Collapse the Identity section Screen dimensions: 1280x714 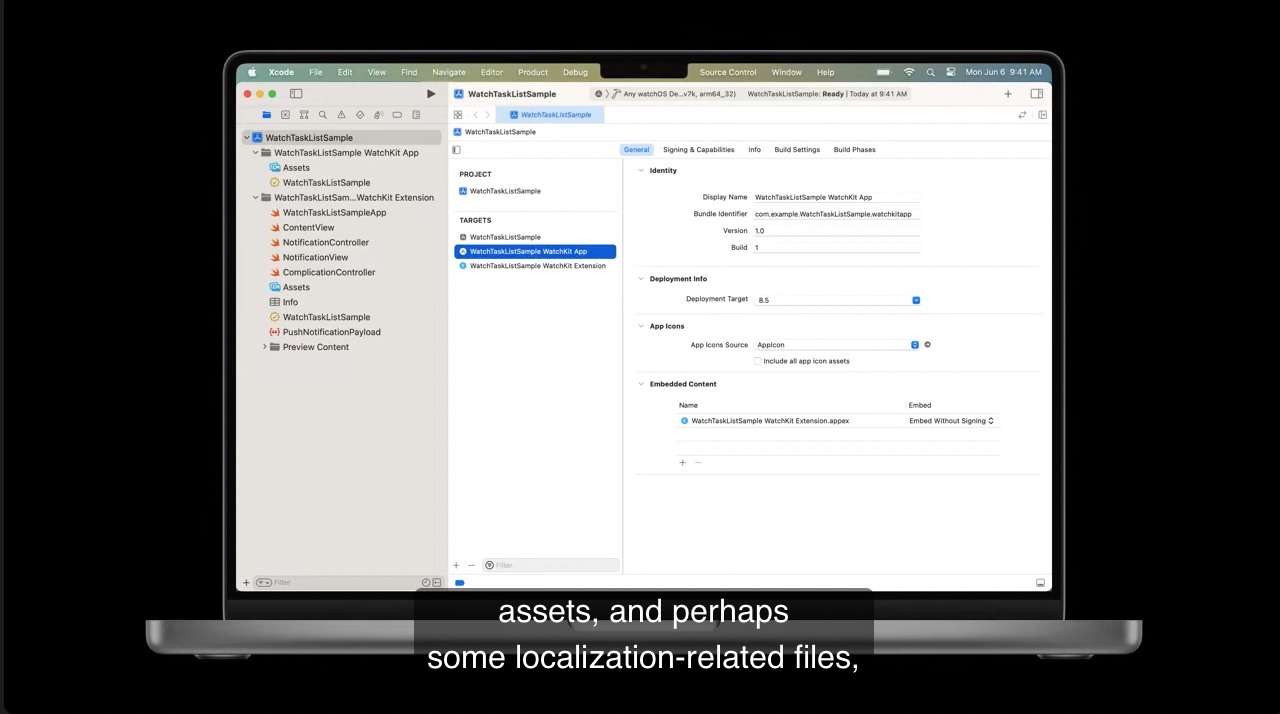(641, 171)
